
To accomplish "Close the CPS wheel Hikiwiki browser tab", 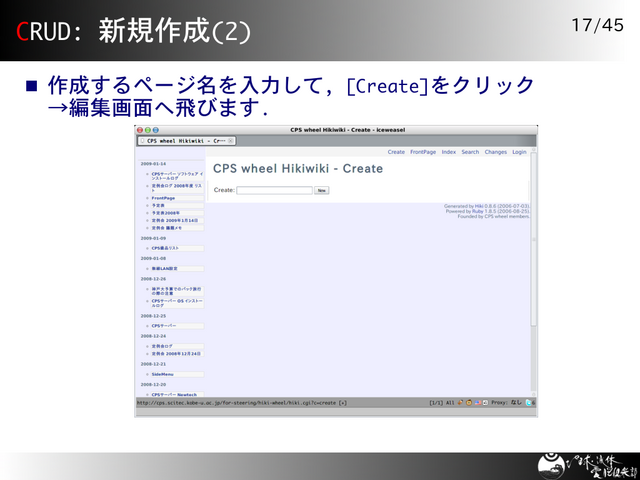I will click(231, 141).
